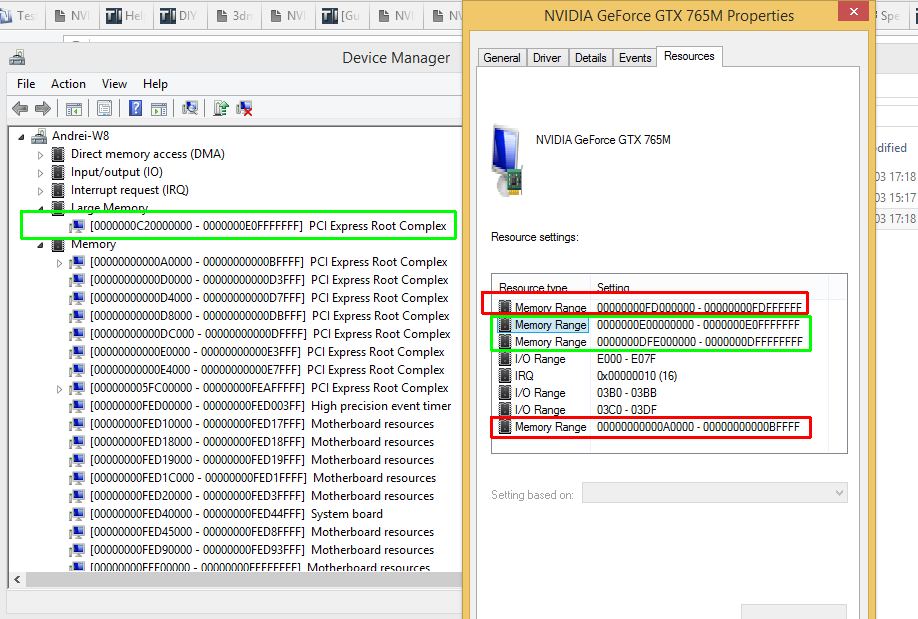
Task: Click the Forward arrow in Device Manager toolbar
Action: coord(43,108)
